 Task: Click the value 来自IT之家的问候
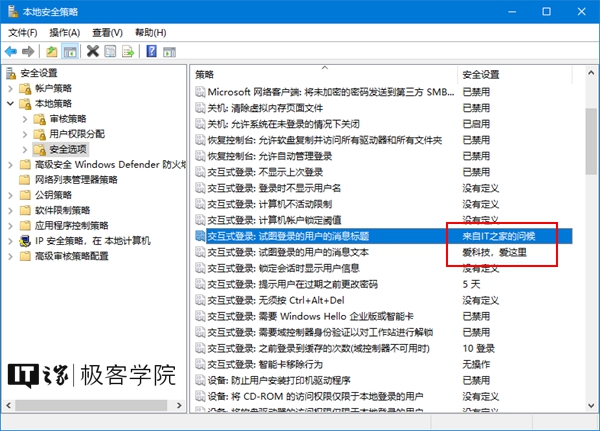click(x=499, y=236)
